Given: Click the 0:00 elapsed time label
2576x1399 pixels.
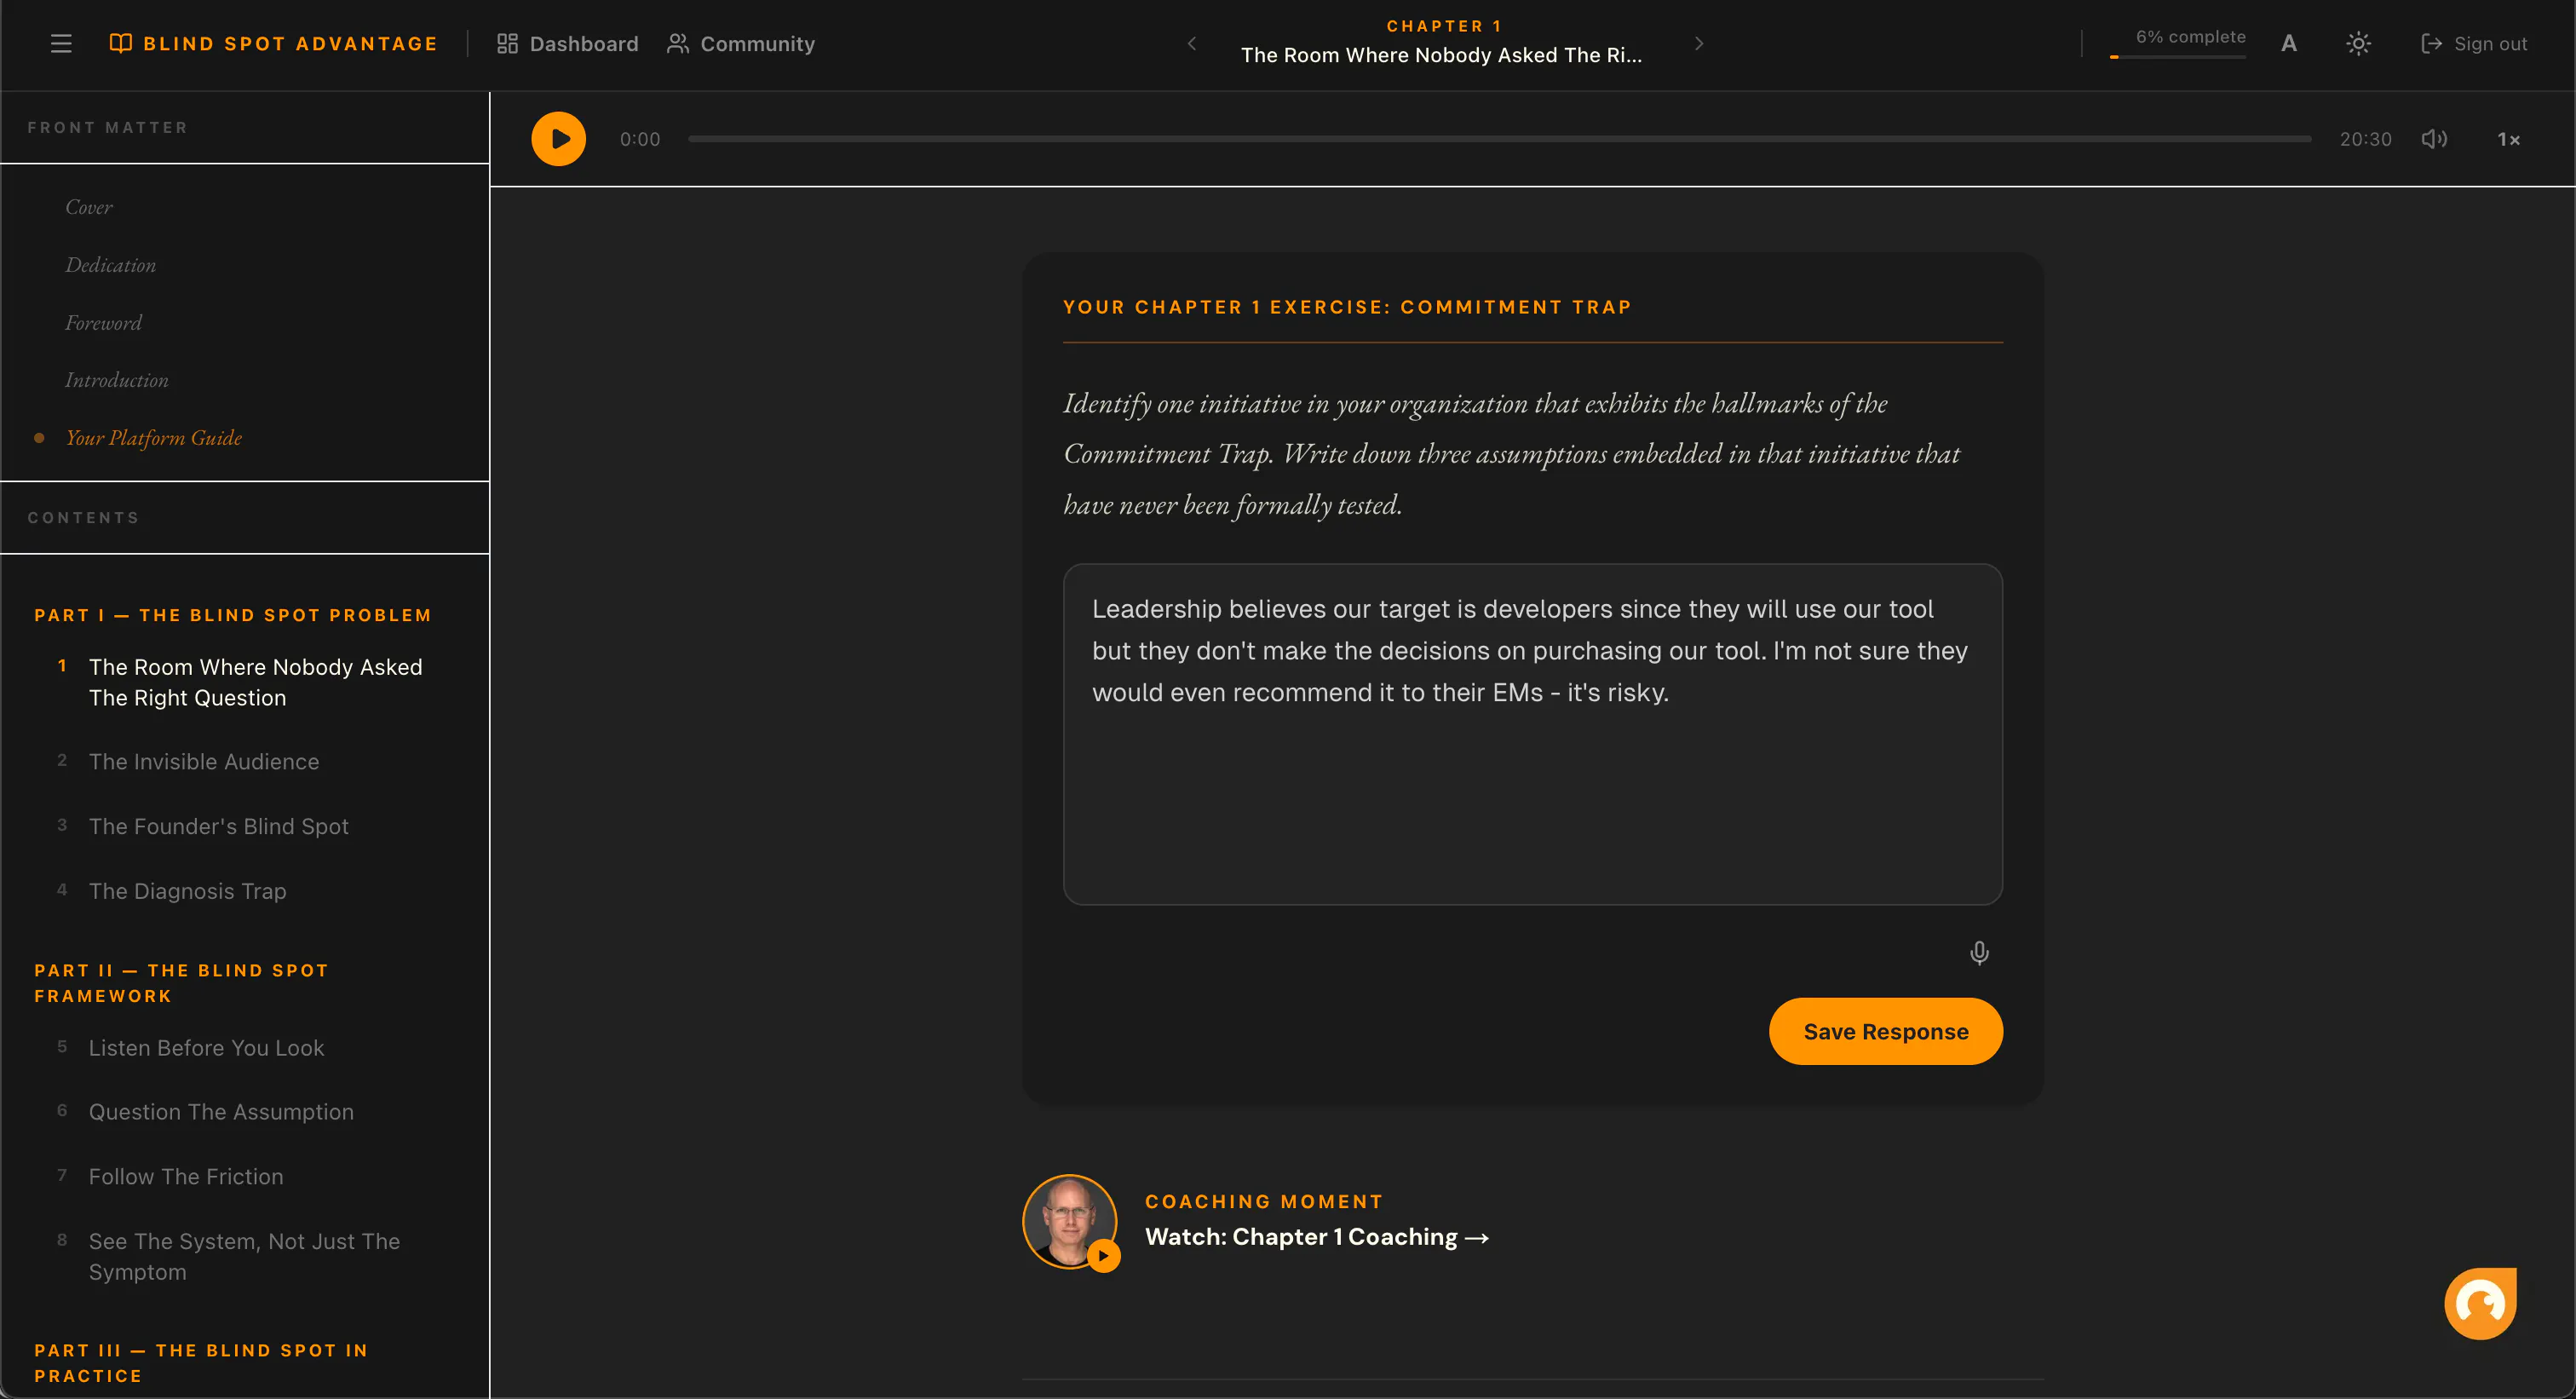Looking at the screenshot, I should (x=640, y=139).
